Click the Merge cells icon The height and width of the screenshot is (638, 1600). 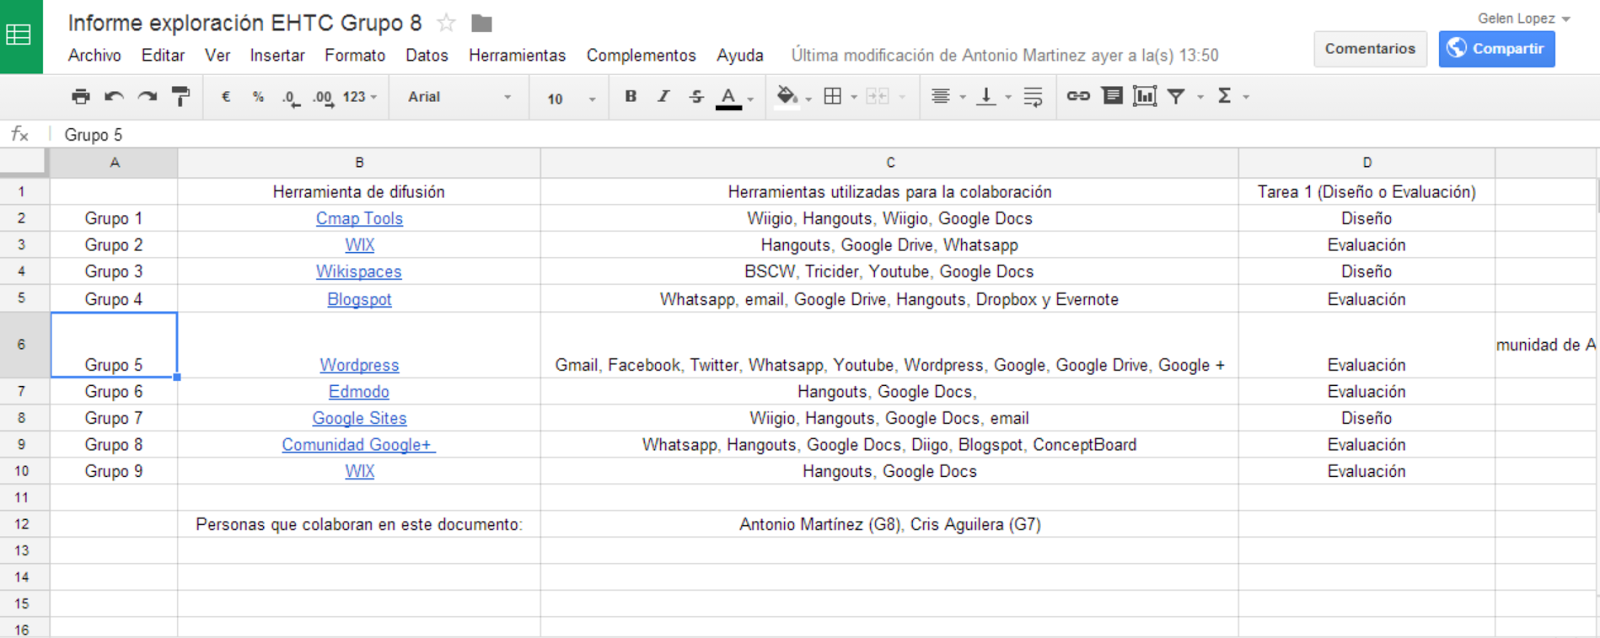point(877,97)
